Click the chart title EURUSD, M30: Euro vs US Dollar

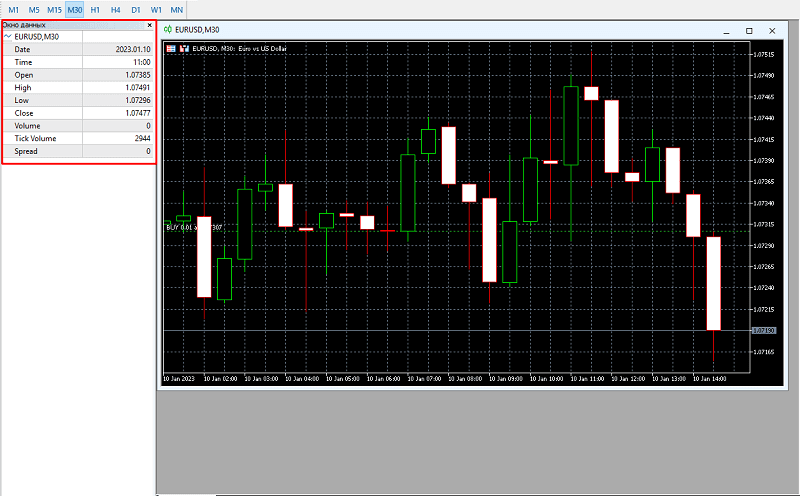pyautogui.click(x=239, y=48)
